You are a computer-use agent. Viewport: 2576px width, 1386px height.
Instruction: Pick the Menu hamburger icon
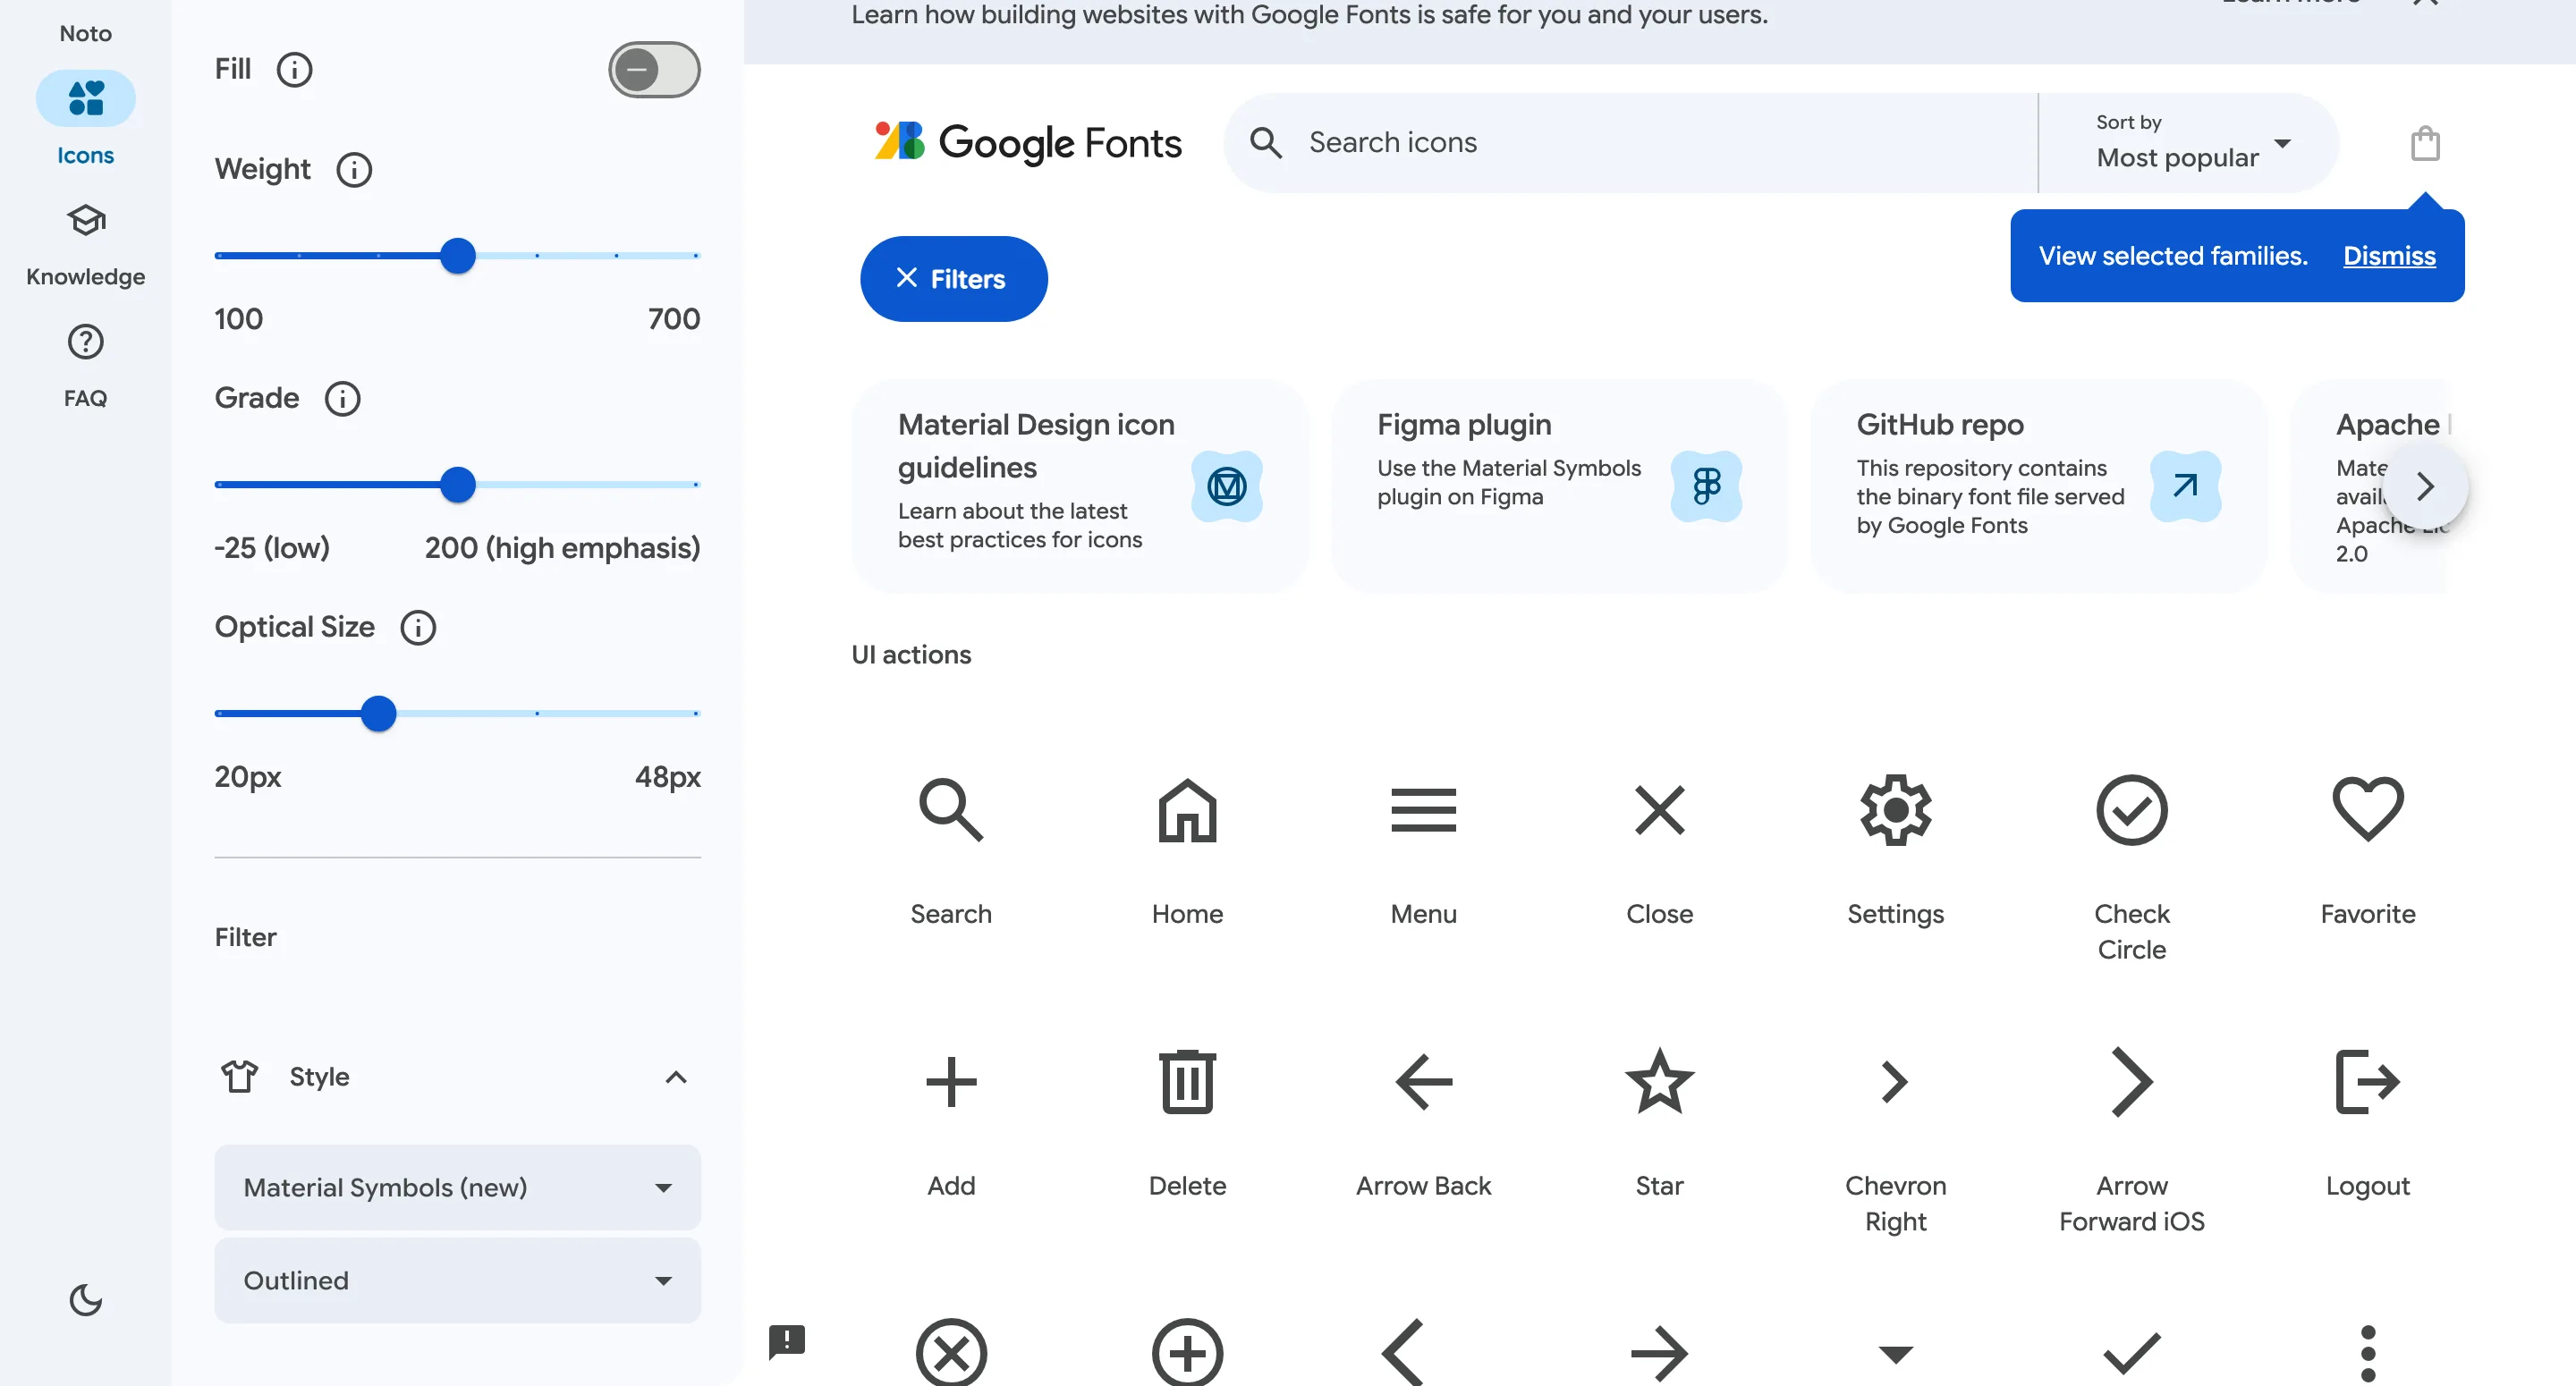(x=1423, y=809)
